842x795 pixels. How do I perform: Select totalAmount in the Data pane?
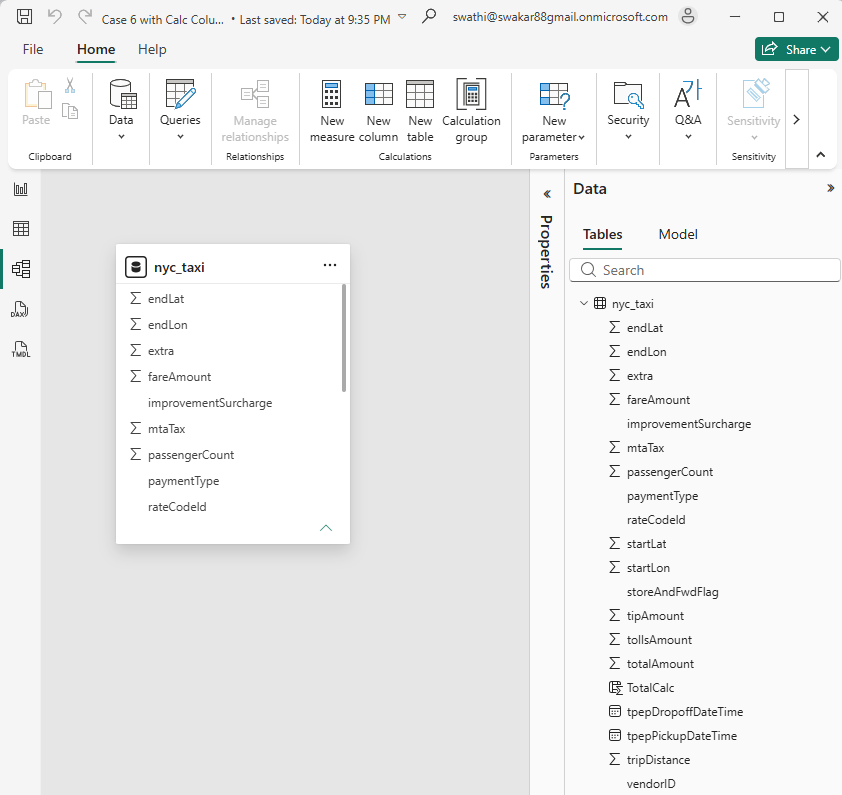point(660,664)
